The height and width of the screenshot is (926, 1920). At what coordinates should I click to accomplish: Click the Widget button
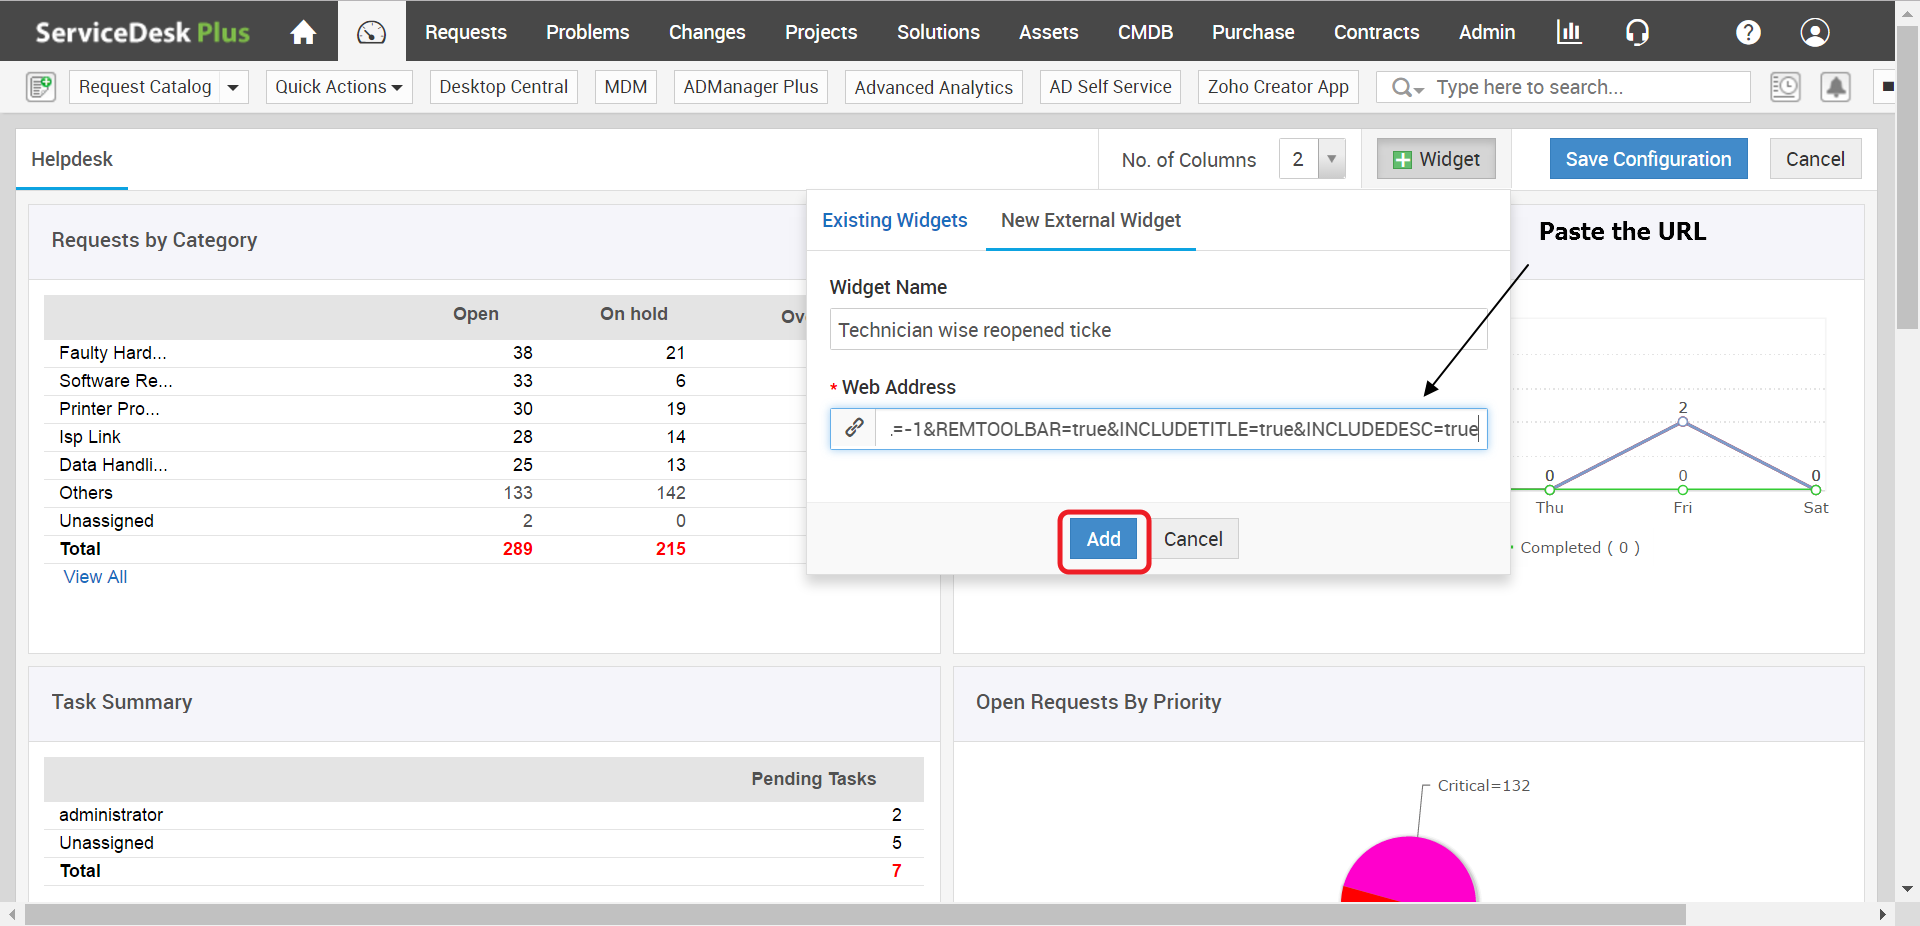tap(1436, 159)
